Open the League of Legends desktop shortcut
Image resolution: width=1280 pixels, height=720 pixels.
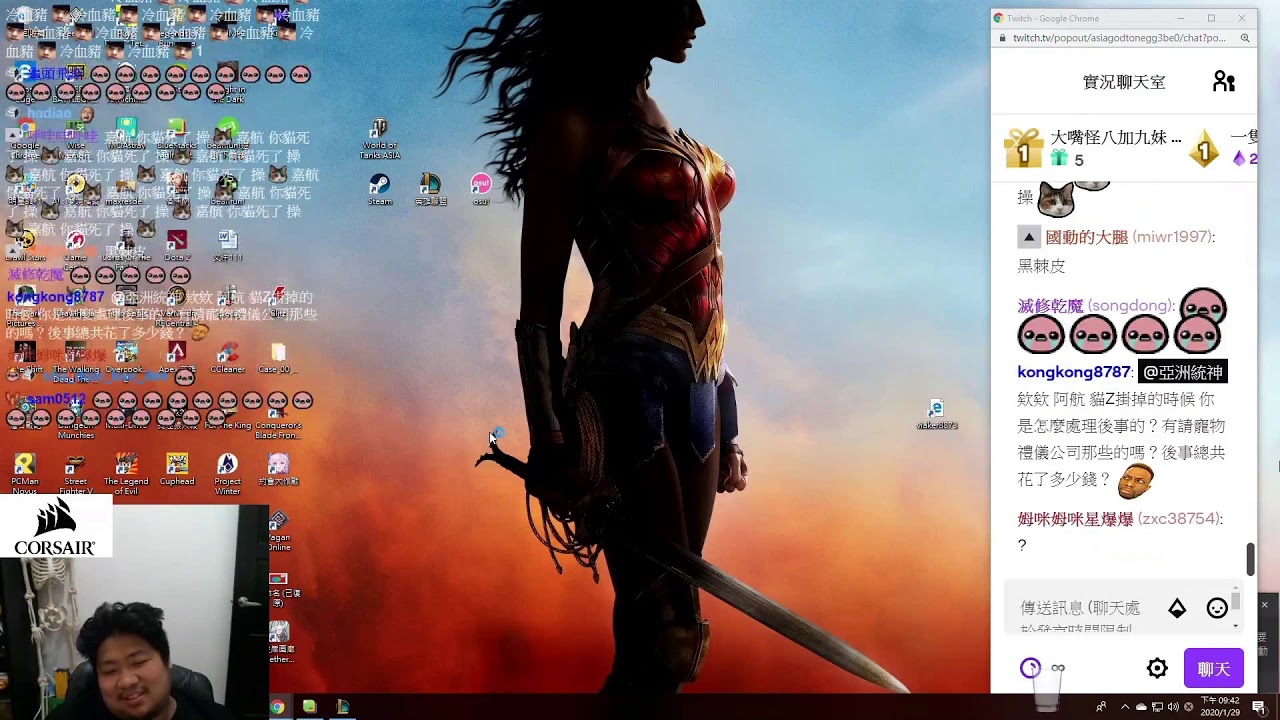pyautogui.click(x=430, y=190)
